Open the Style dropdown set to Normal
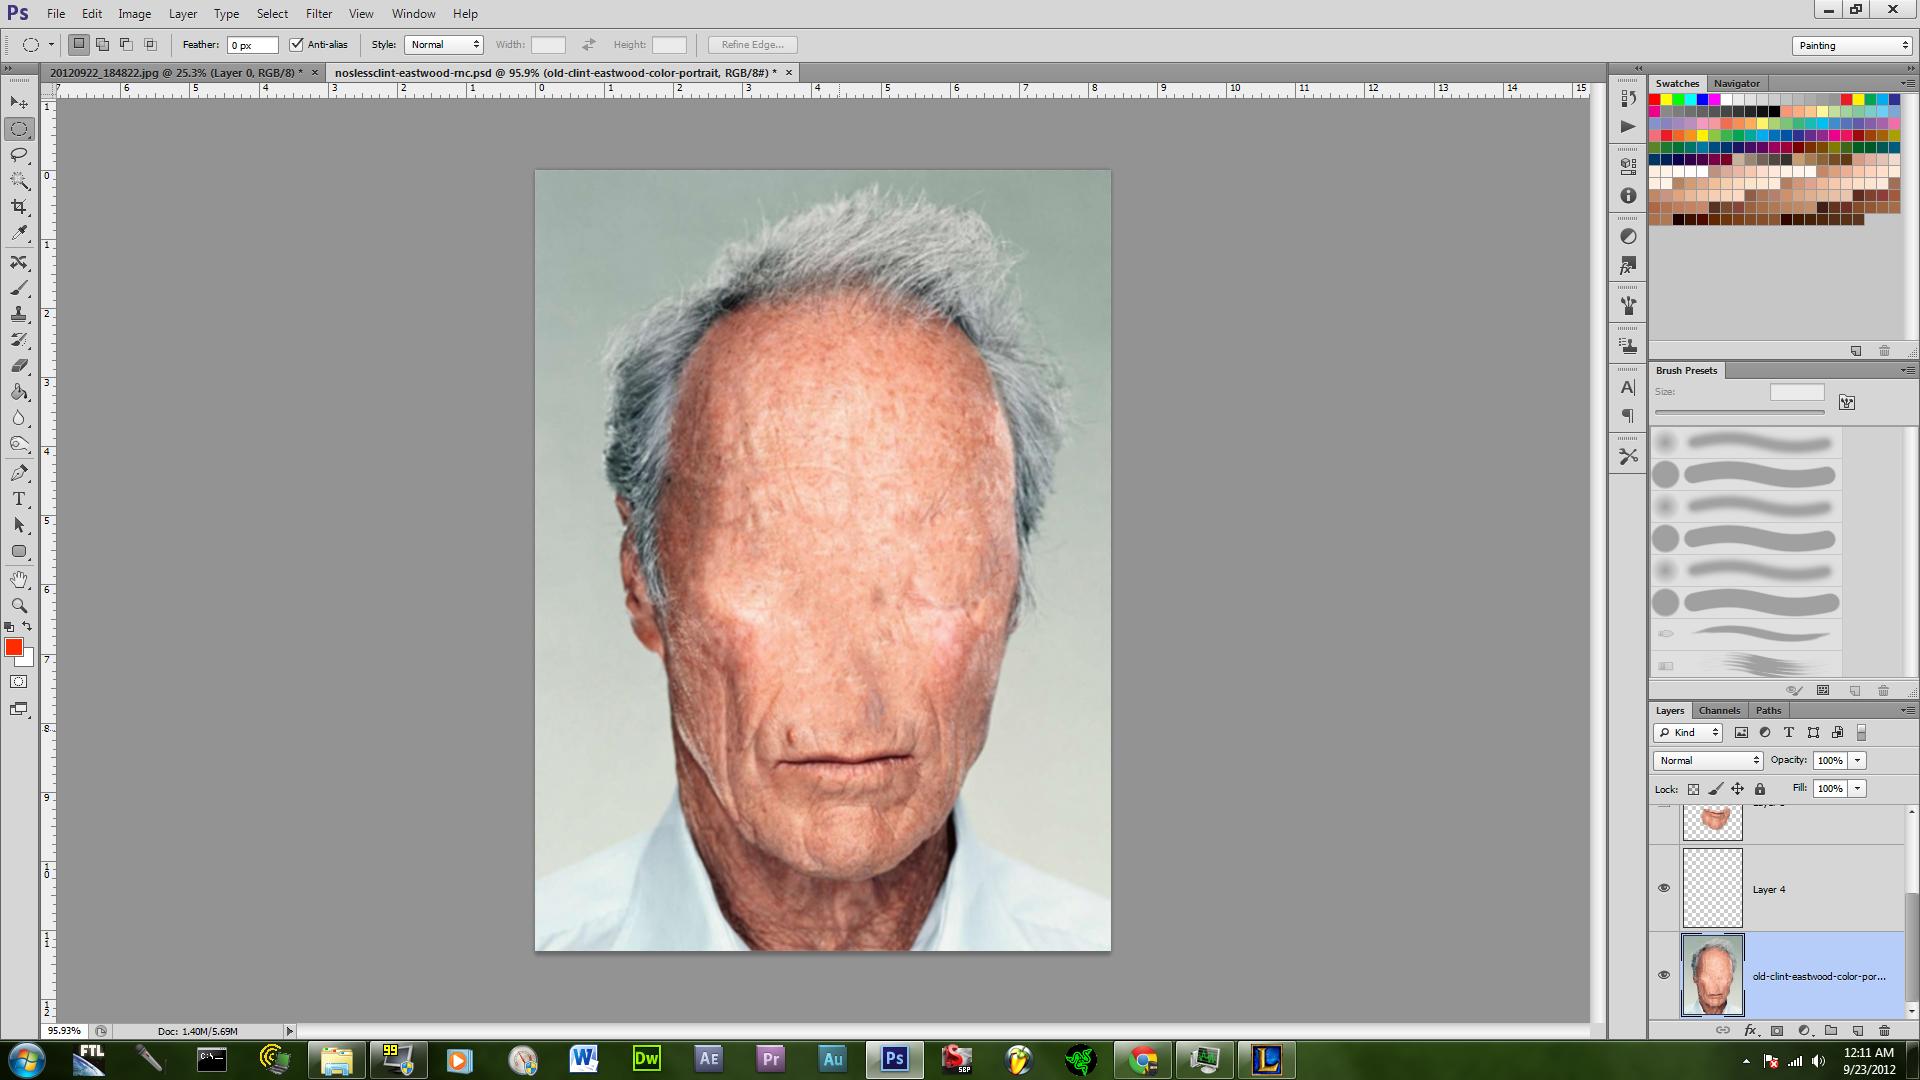This screenshot has width=1920, height=1080. click(x=444, y=44)
